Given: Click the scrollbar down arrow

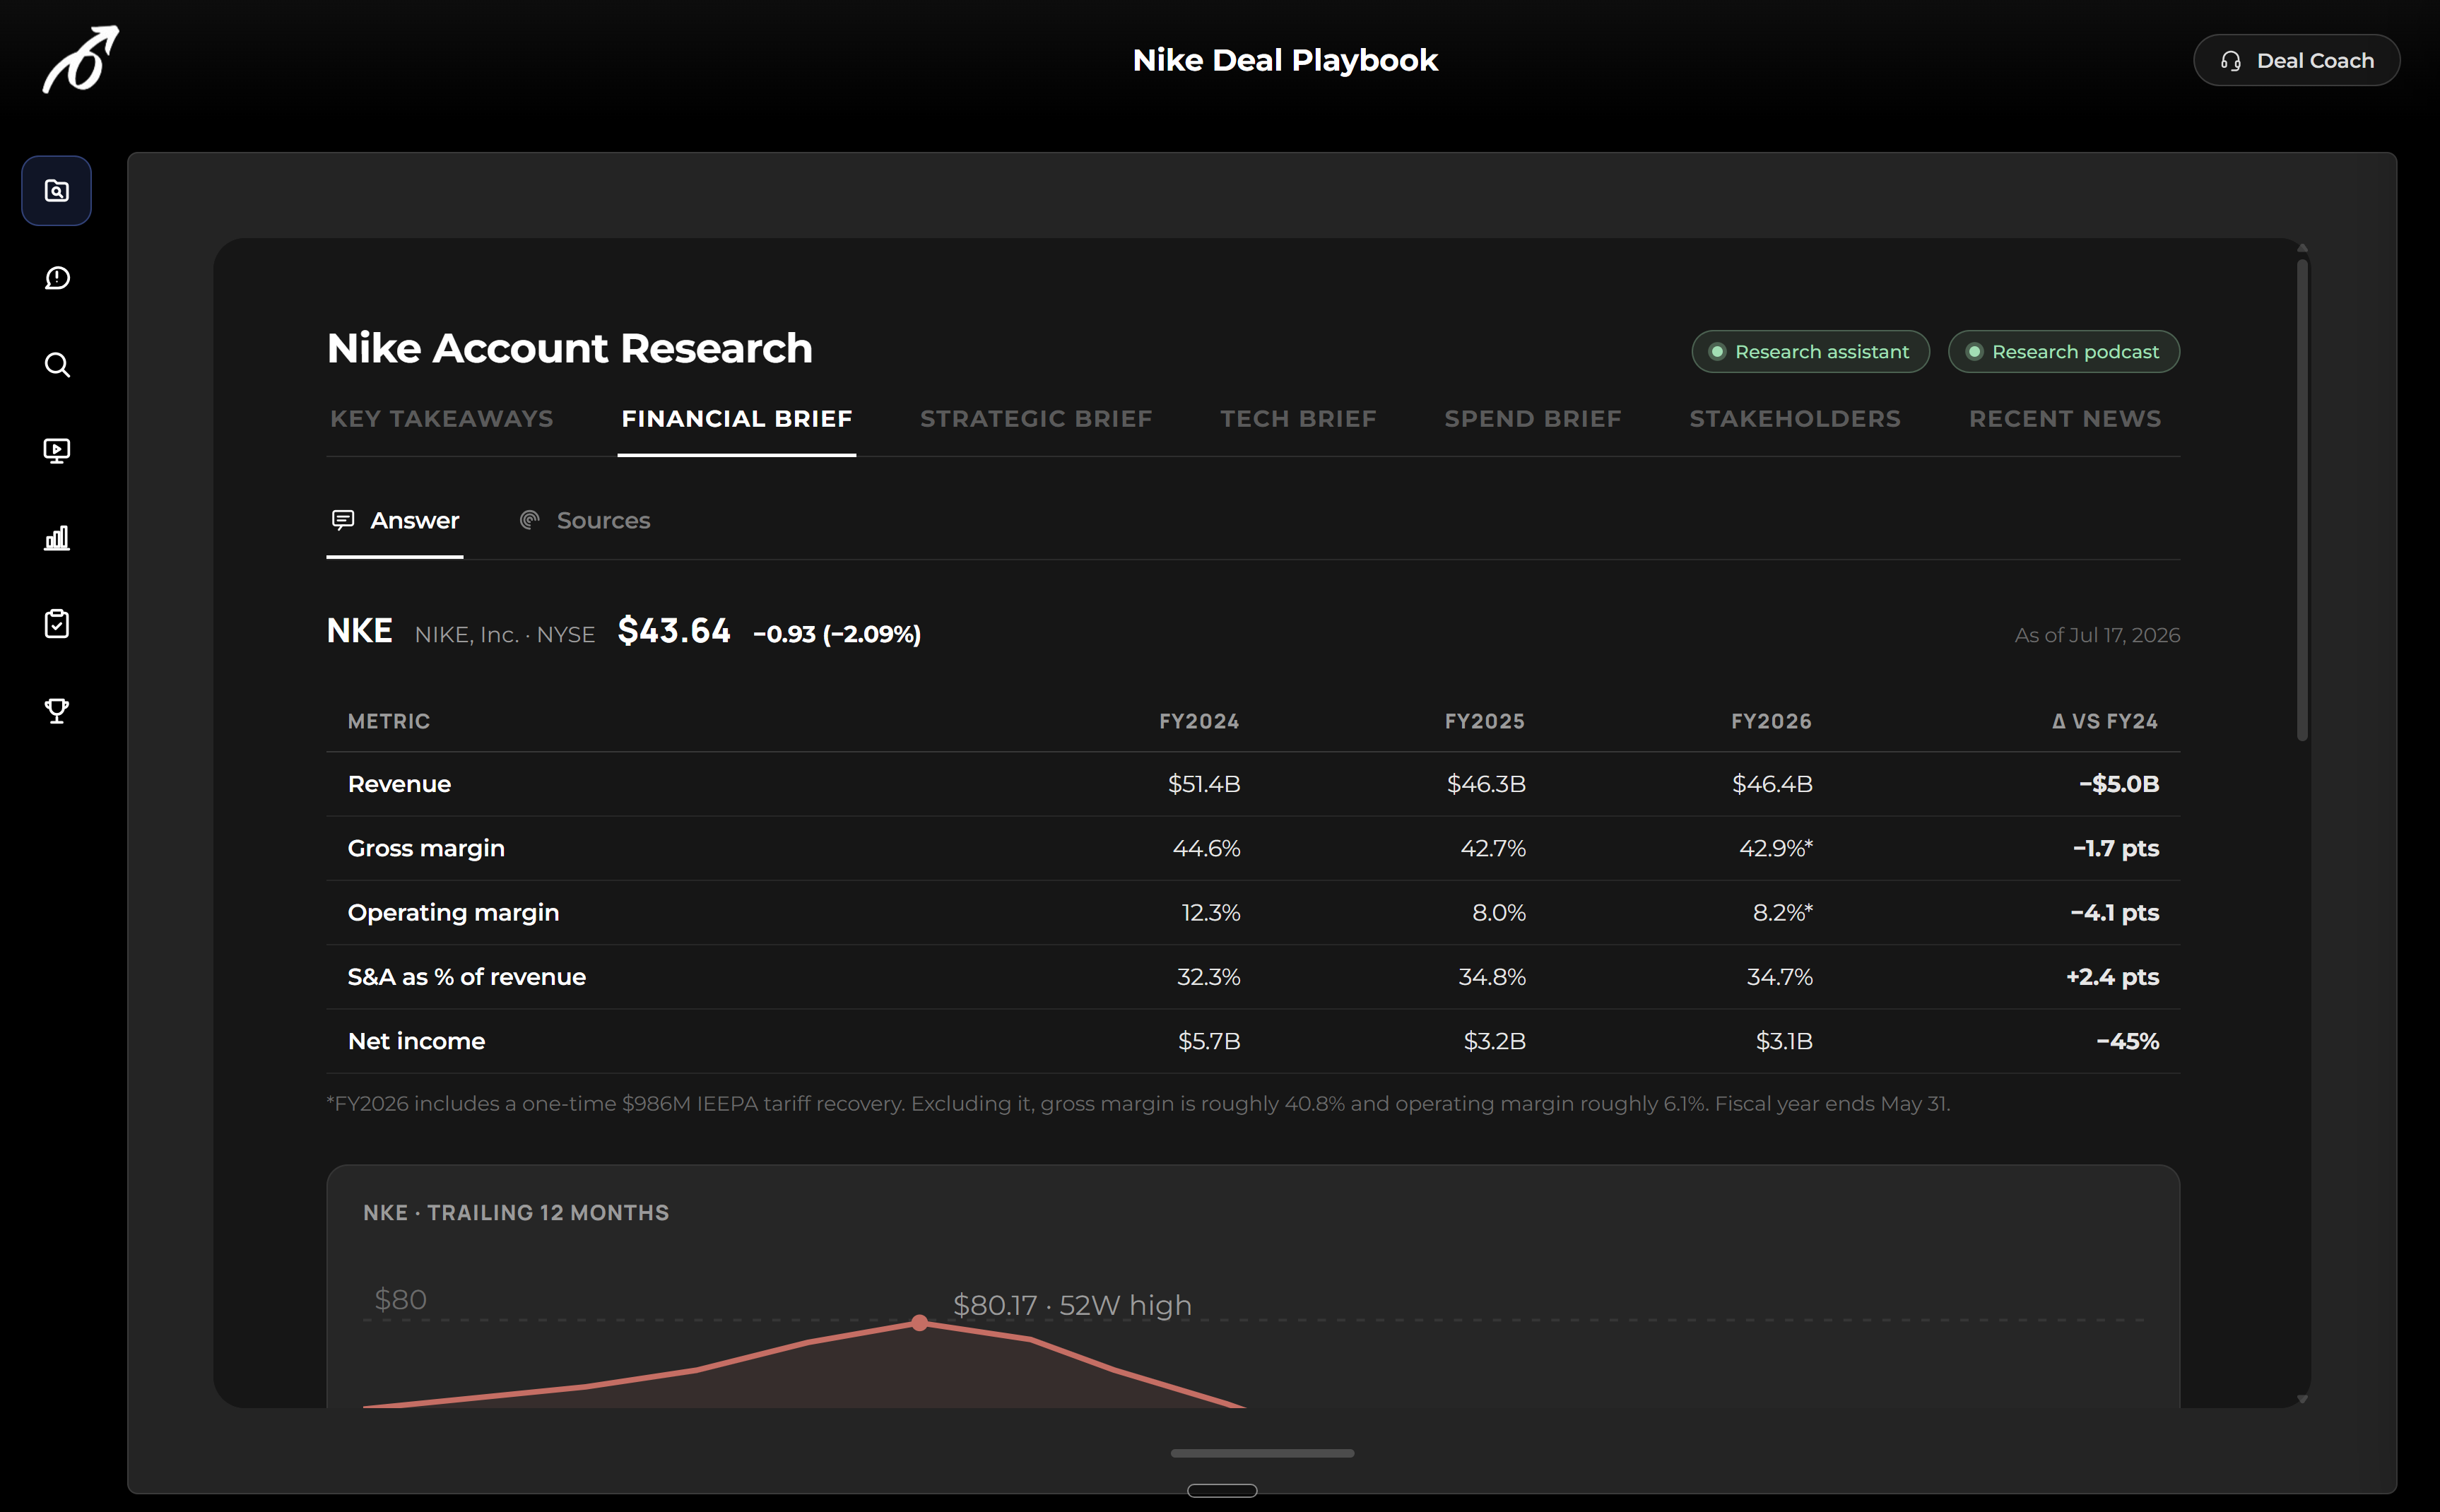Looking at the screenshot, I should (2302, 1399).
